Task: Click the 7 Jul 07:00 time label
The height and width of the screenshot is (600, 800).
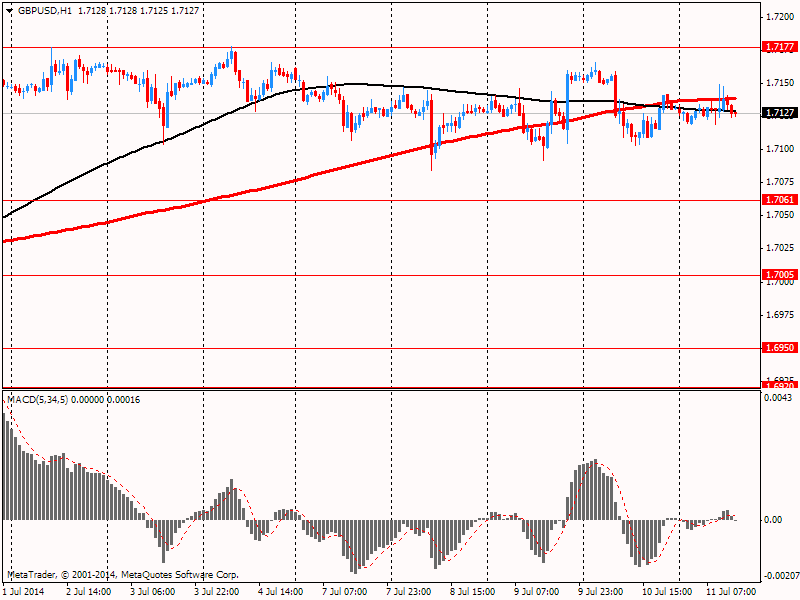Action: [344, 592]
